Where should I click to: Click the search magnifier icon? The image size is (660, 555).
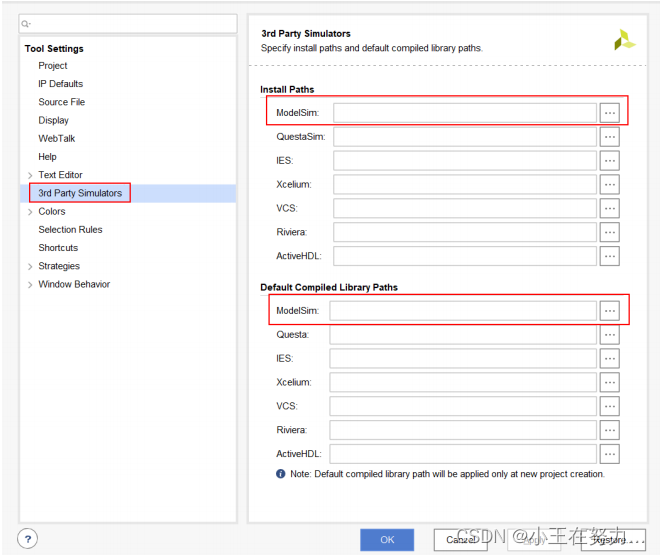[x=26, y=24]
